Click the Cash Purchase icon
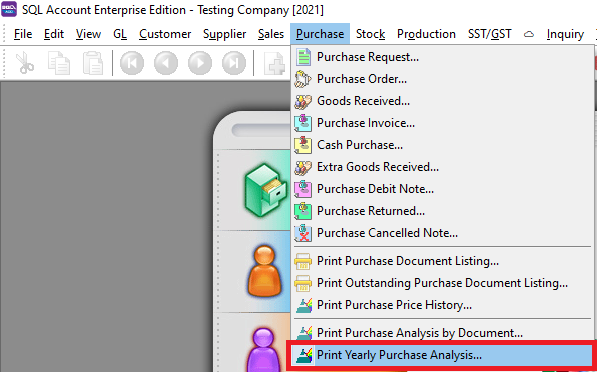Screen dimensions: 597x372 [x=303, y=145]
